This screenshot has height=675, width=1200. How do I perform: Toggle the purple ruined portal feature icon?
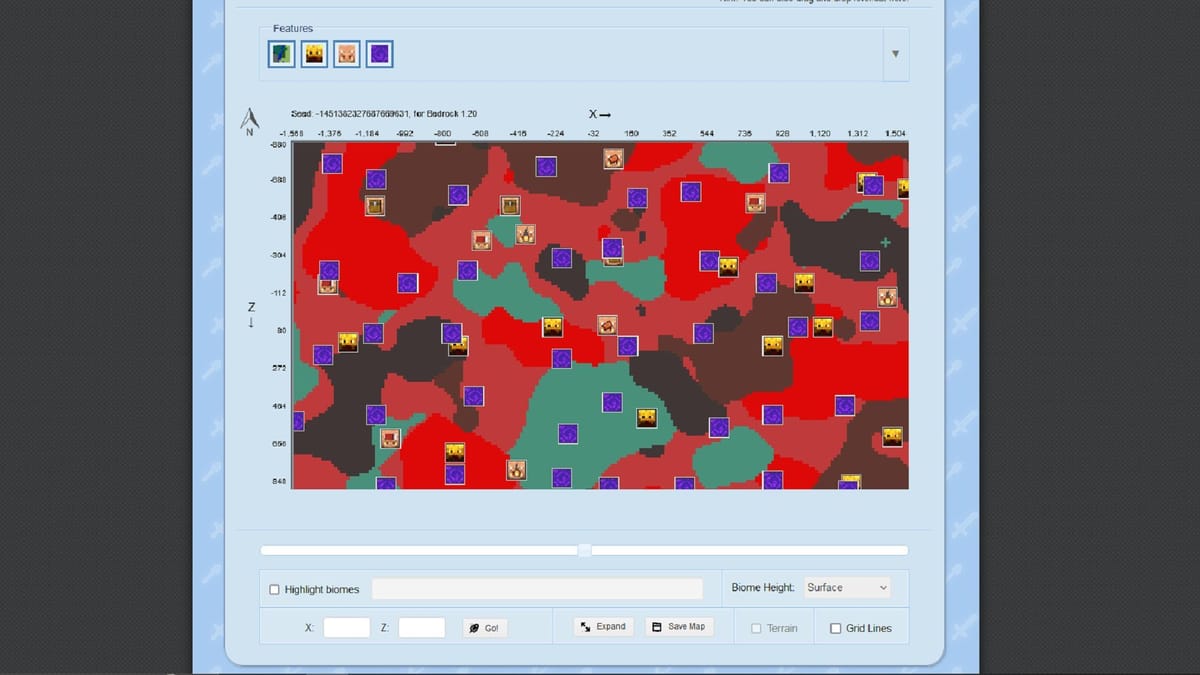tap(379, 53)
